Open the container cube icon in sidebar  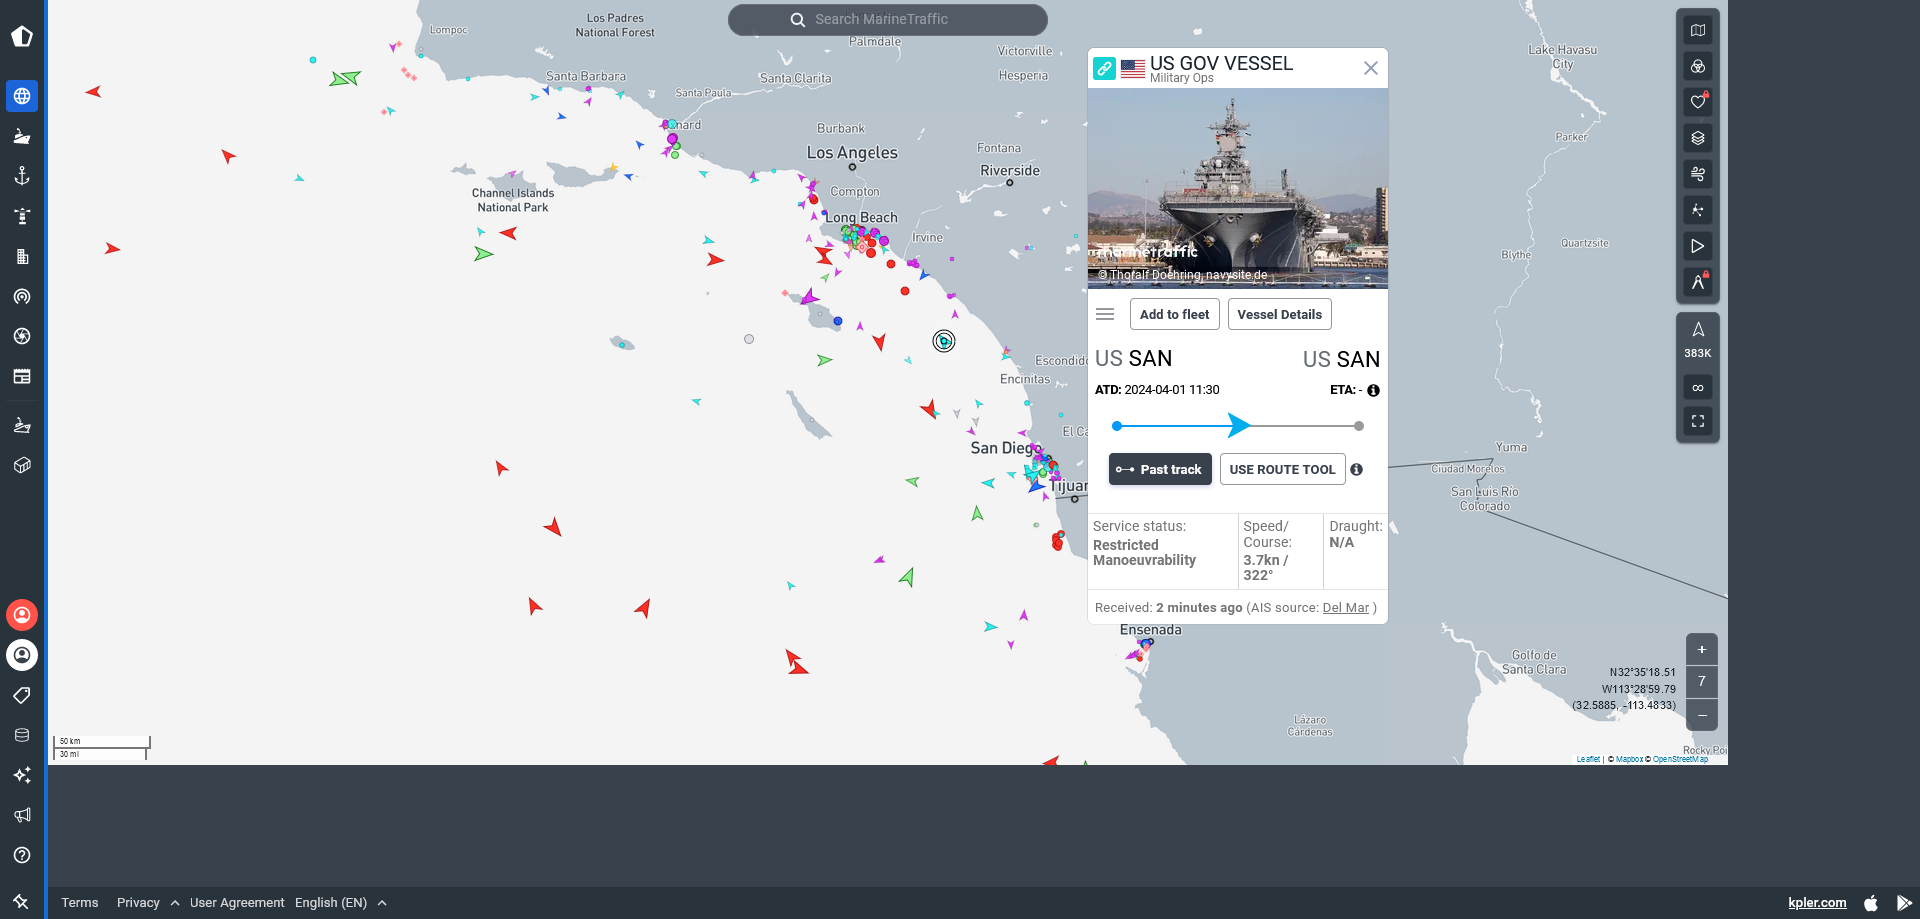point(22,465)
